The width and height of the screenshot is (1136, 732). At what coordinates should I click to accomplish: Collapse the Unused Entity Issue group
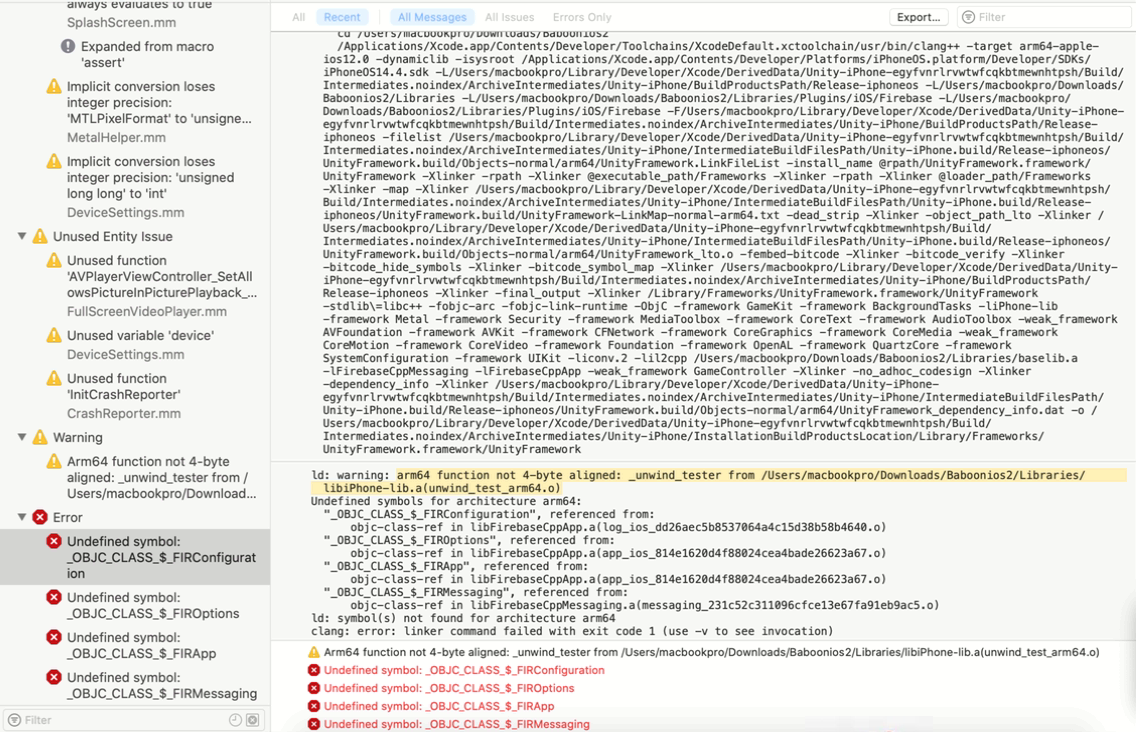(22, 236)
